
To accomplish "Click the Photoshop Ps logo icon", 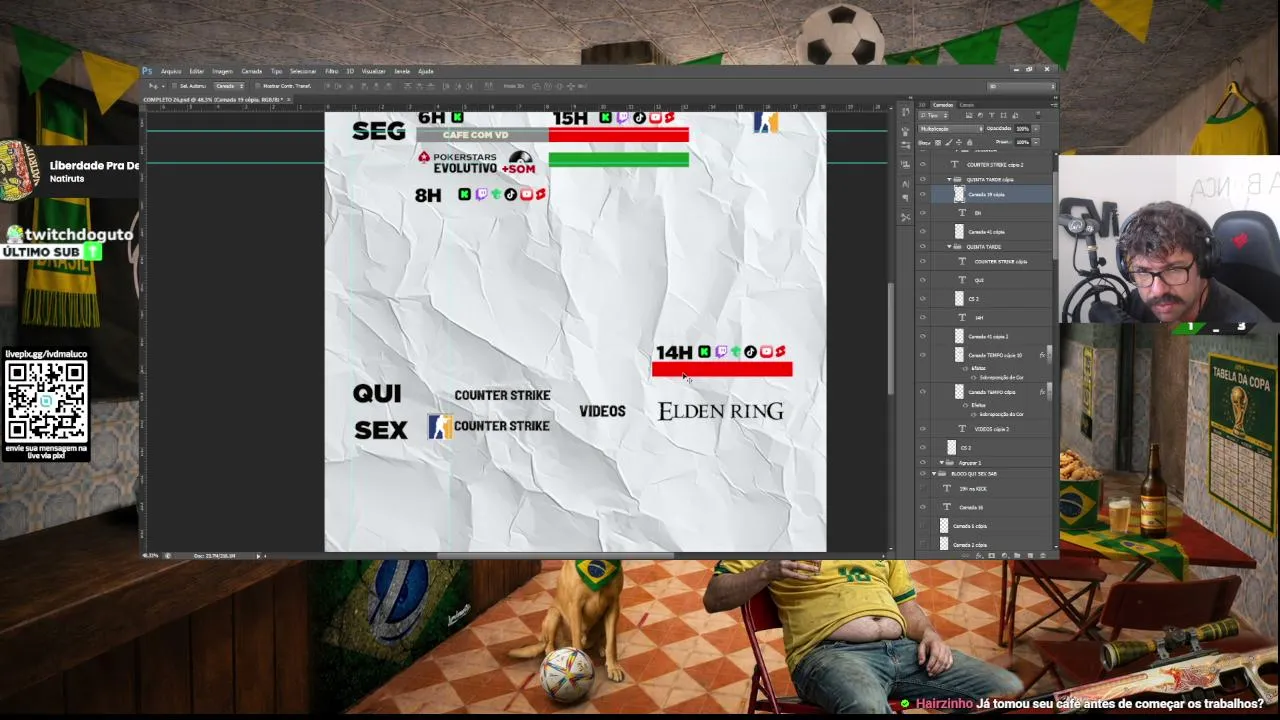I will coord(147,71).
